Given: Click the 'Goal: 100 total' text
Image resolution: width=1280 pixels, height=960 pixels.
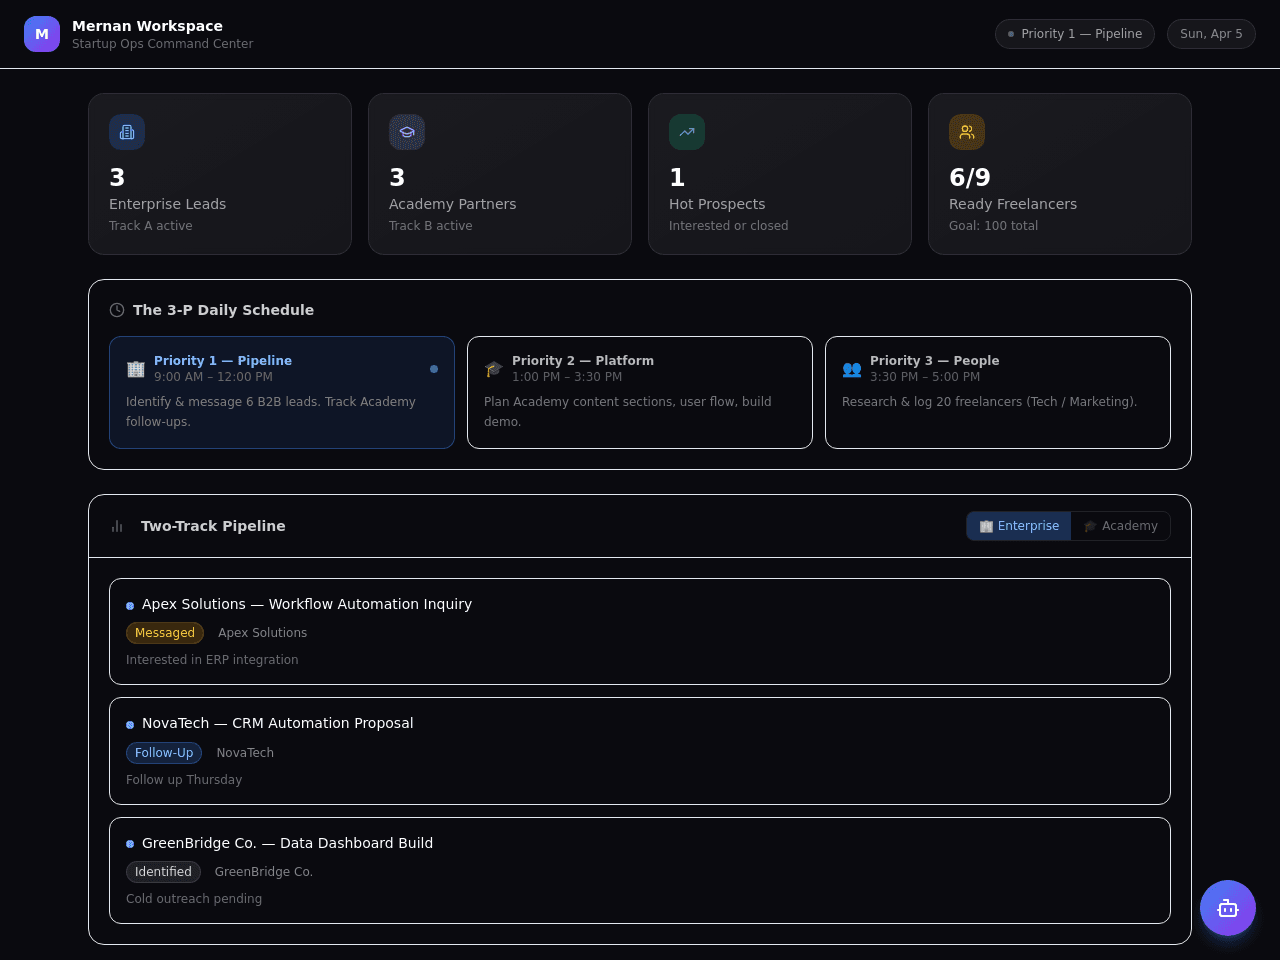Looking at the screenshot, I should pos(993,226).
